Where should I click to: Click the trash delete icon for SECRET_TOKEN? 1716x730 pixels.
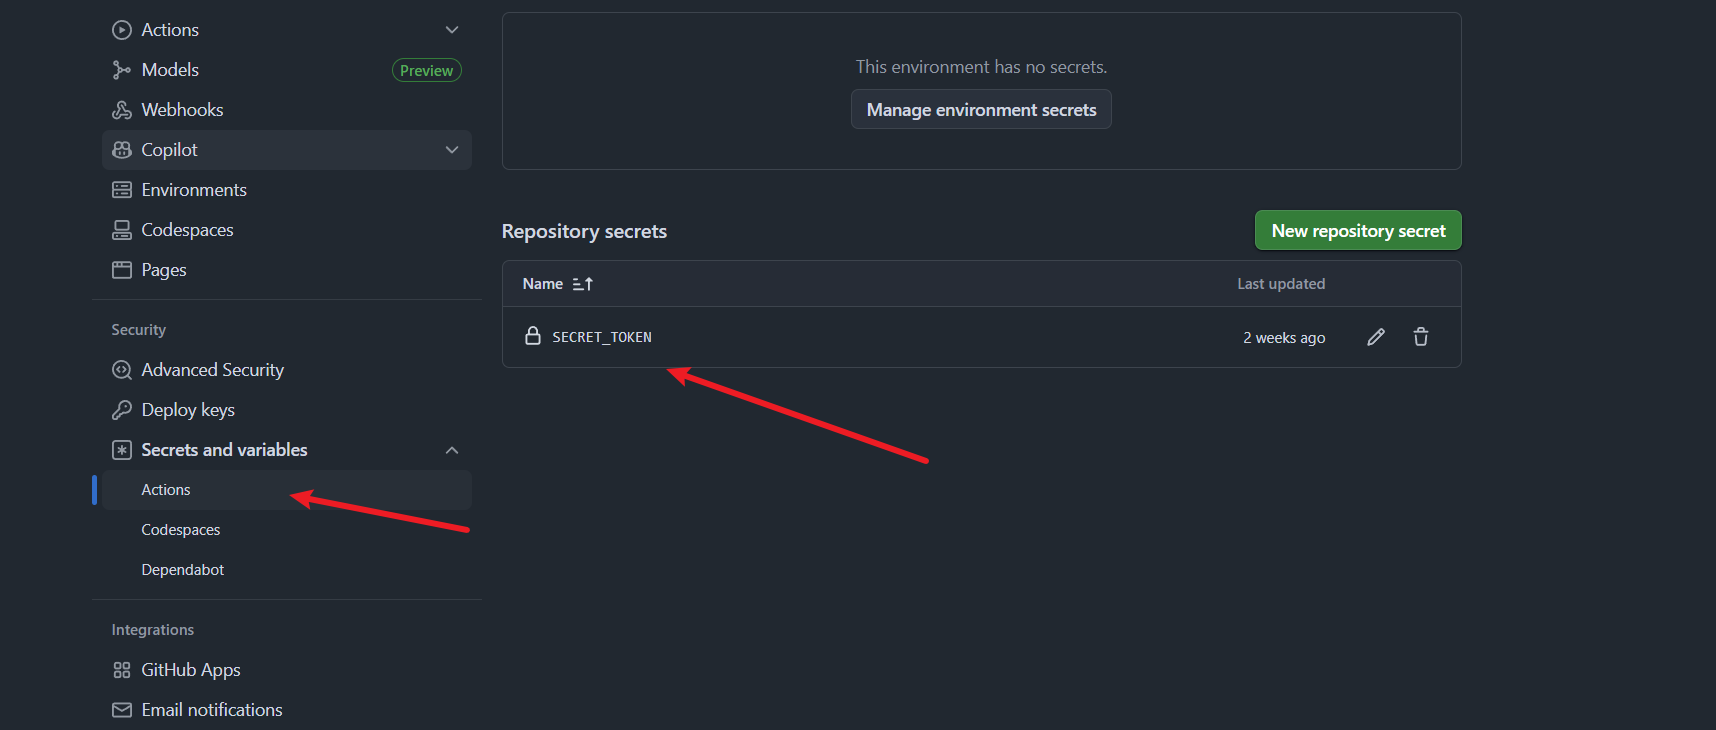(1421, 337)
